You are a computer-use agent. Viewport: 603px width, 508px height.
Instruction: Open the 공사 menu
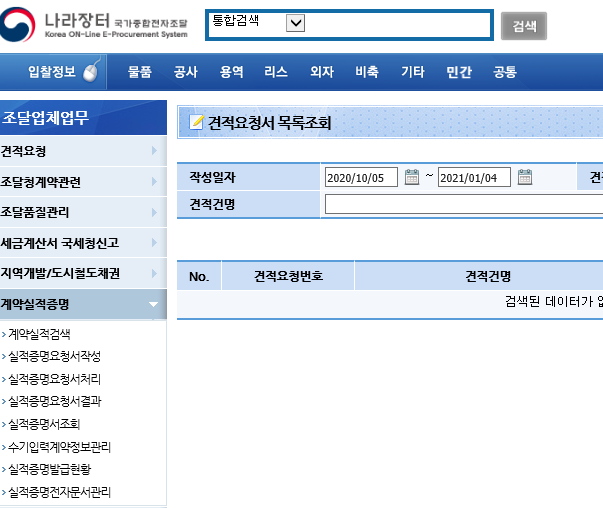click(186, 72)
